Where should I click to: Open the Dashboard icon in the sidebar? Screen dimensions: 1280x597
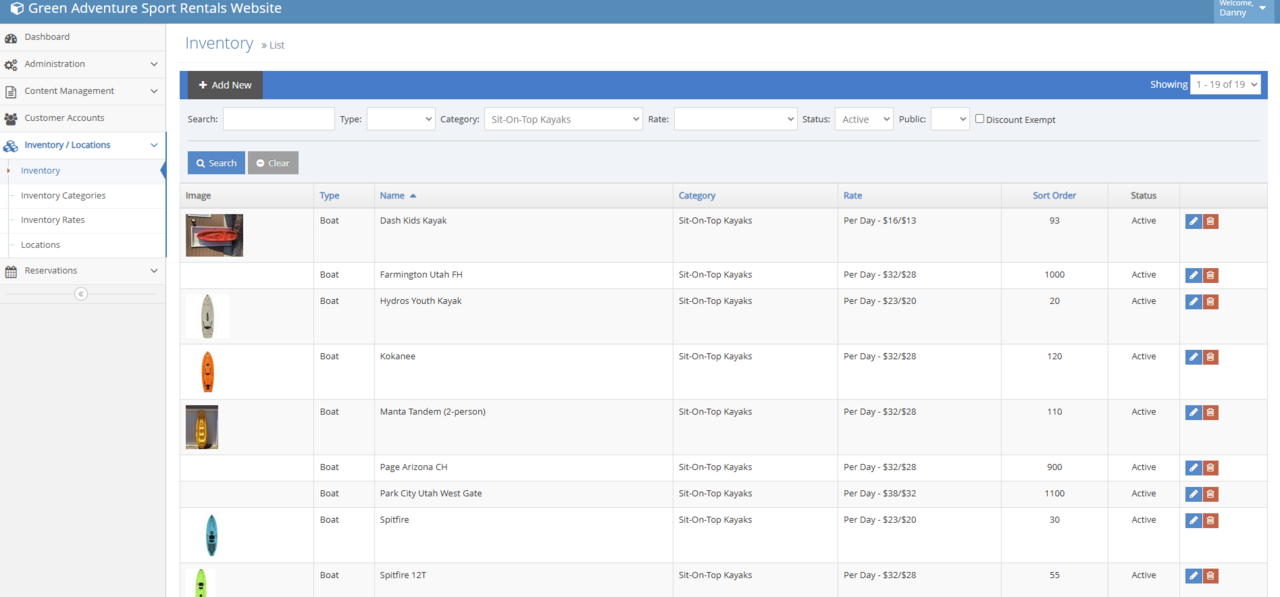(11, 38)
